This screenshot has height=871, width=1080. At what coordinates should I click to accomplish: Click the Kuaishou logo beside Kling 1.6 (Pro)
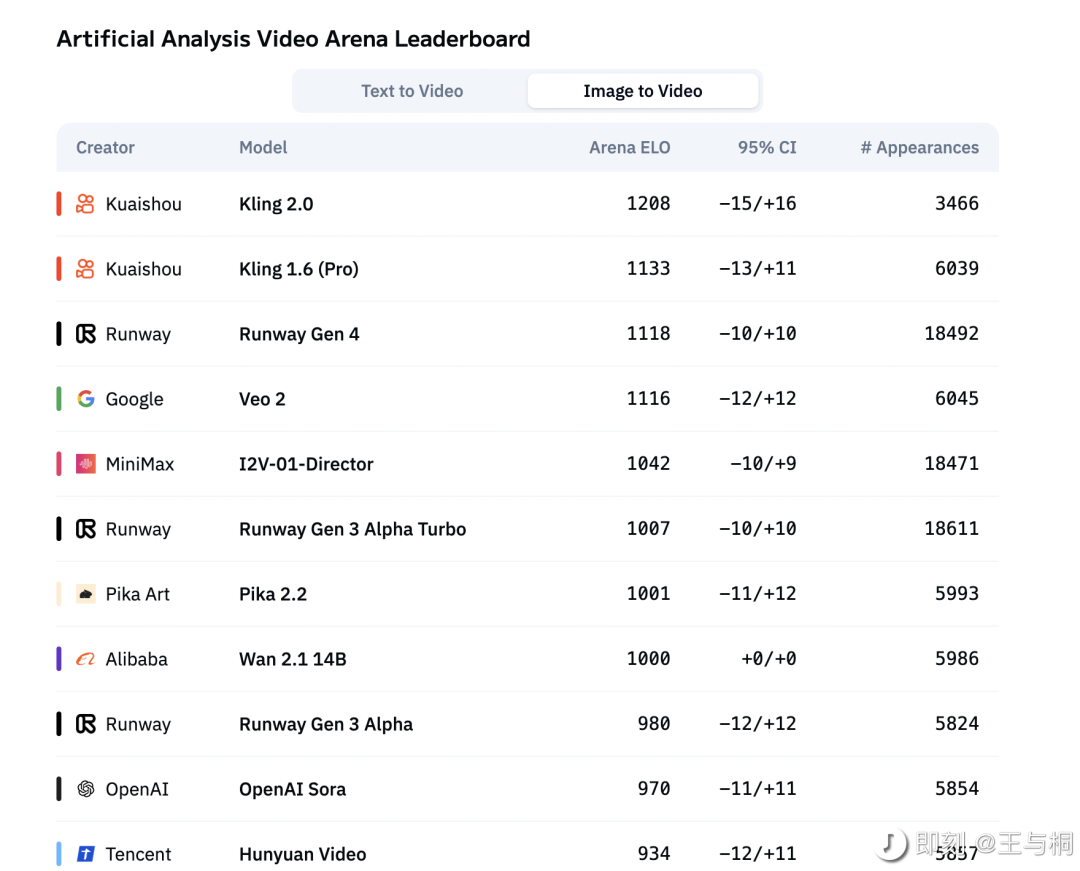(x=85, y=269)
